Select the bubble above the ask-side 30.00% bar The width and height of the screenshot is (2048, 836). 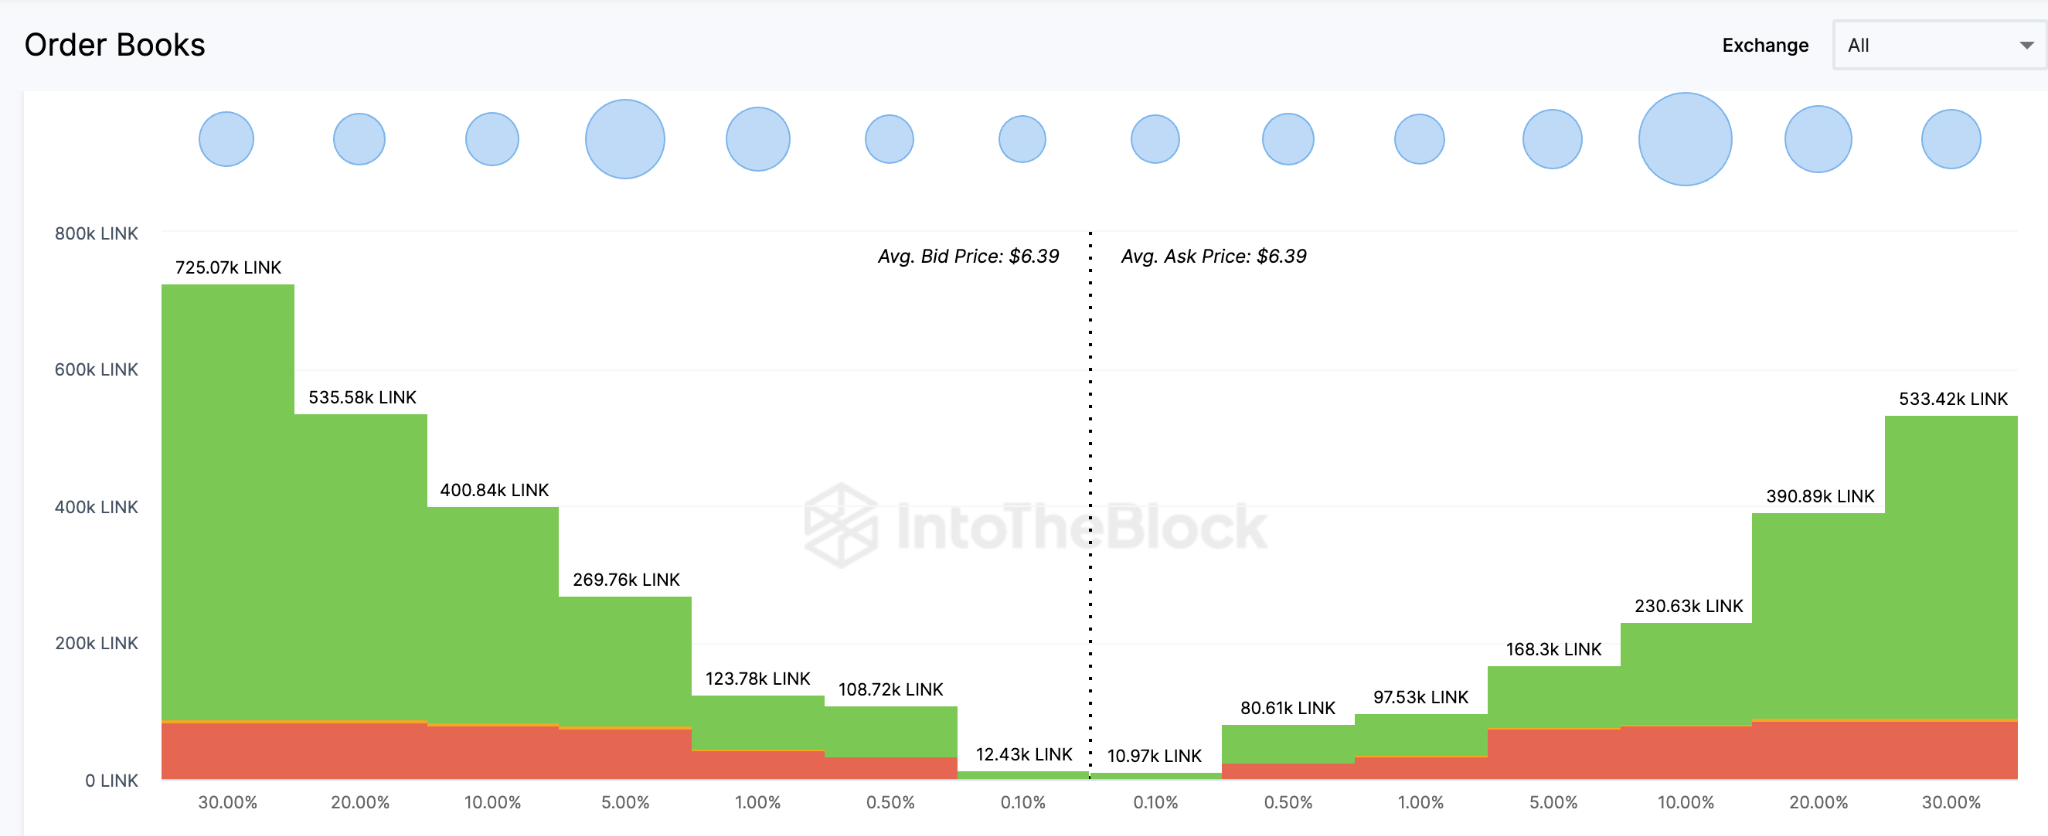[1951, 139]
